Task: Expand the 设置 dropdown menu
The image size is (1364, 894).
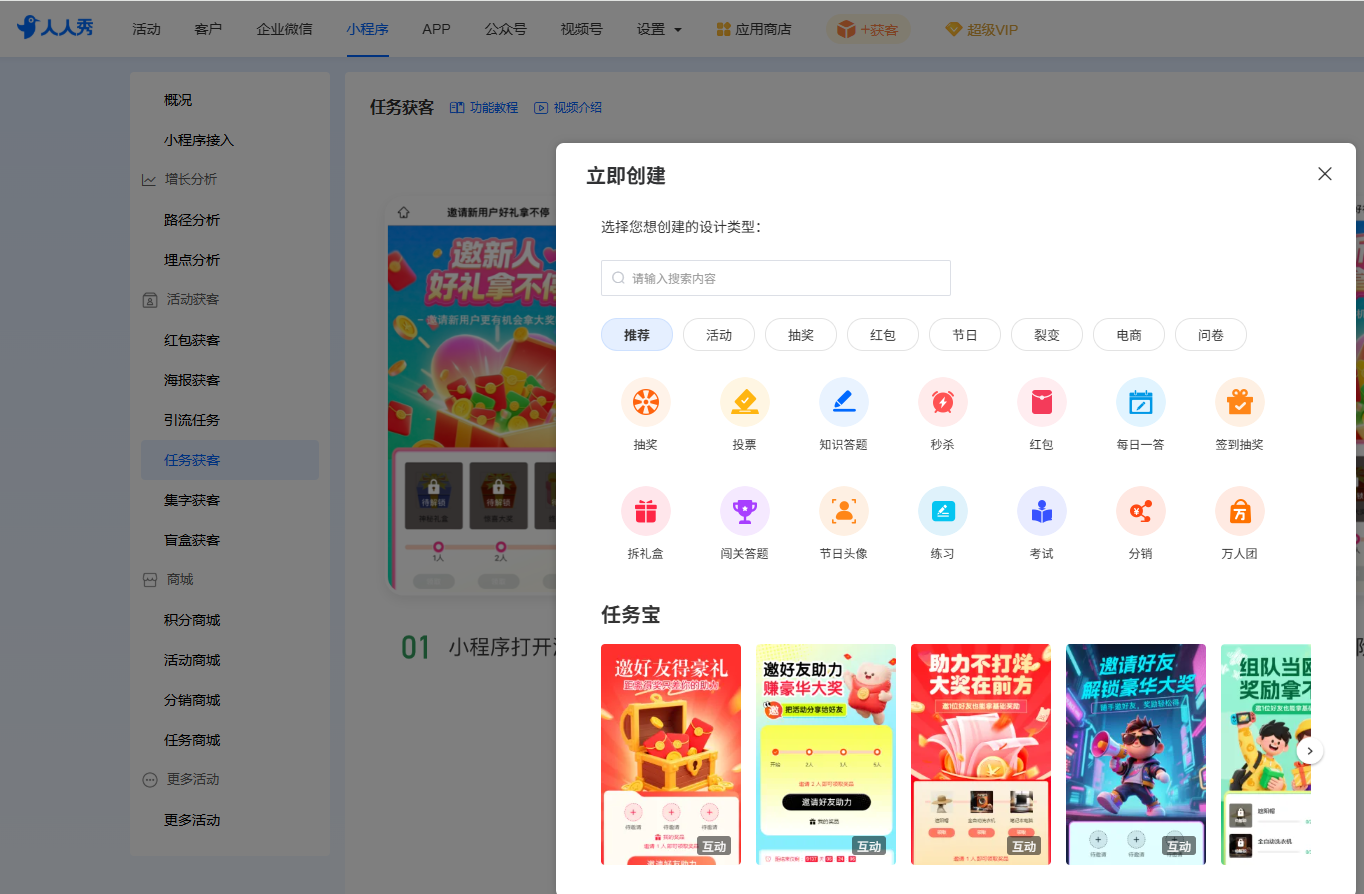Action: 659,29
